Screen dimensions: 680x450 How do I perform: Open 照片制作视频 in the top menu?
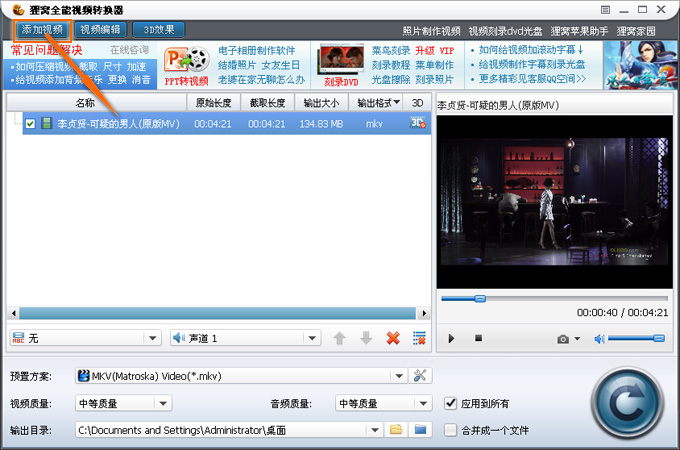431,31
